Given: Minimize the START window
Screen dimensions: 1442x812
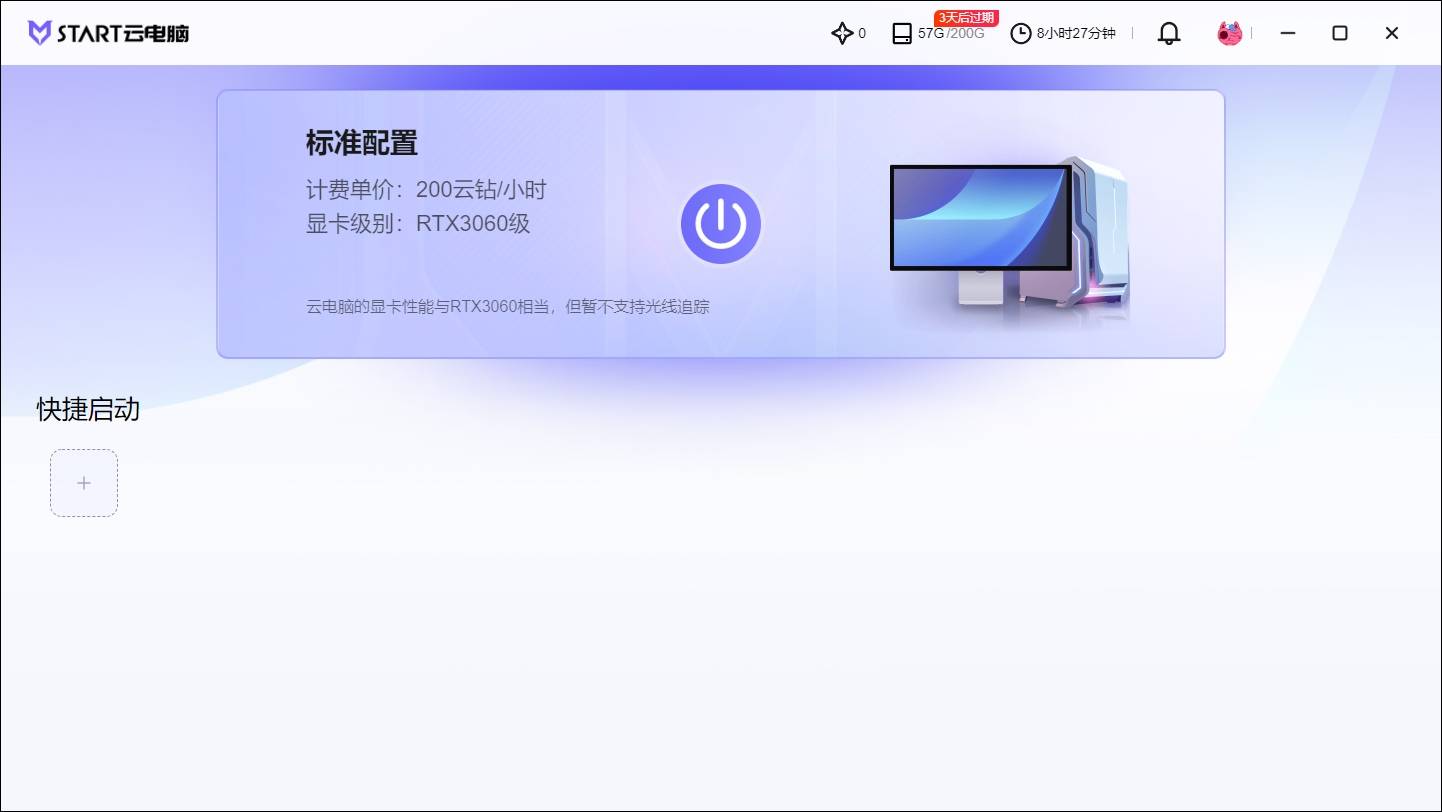Looking at the screenshot, I should pos(1288,33).
